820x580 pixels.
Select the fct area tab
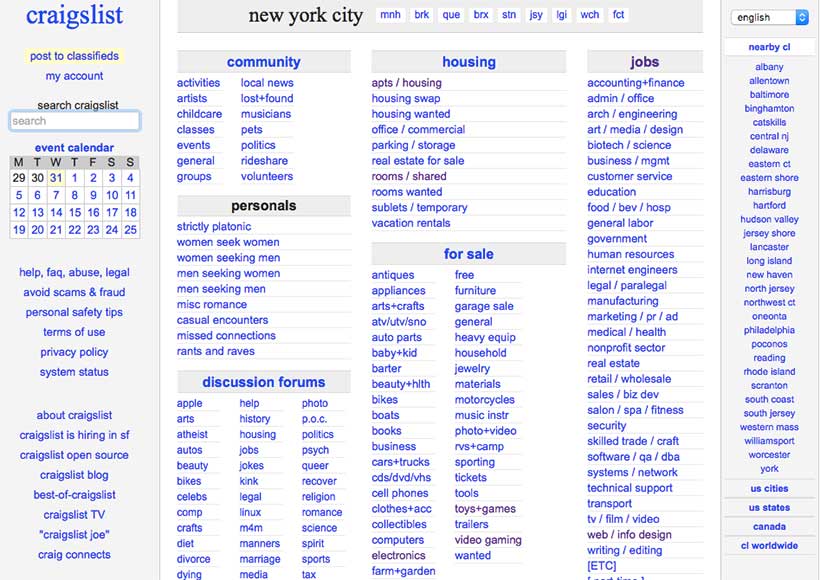(618, 15)
